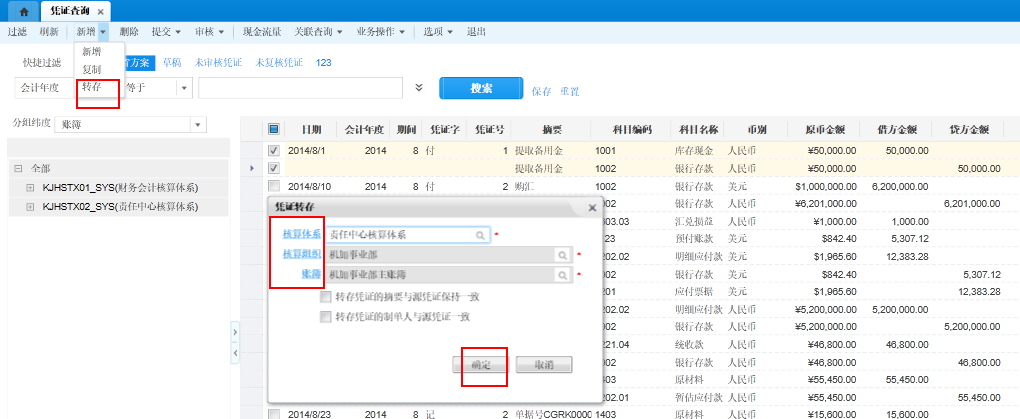Image resolution: width=1020 pixels, height=419 pixels.
Task: Click into the filter value input field
Action: pos(300,88)
